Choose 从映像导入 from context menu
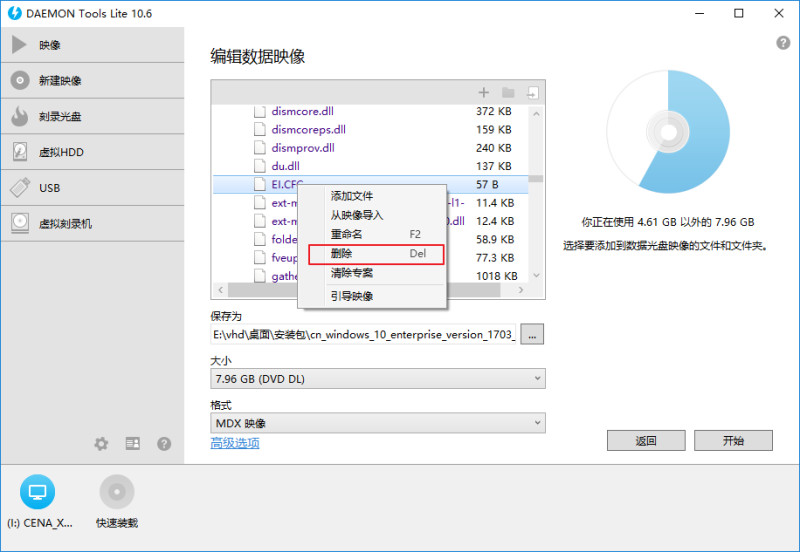The width and height of the screenshot is (800, 552). (372, 215)
